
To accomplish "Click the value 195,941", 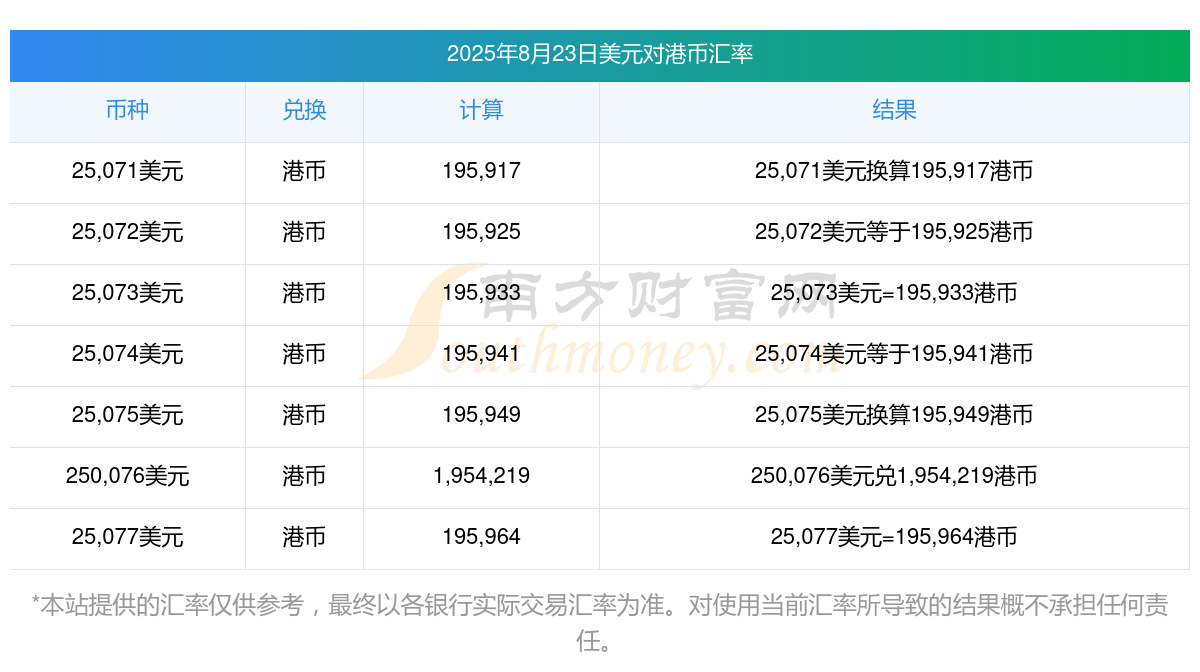I will pyautogui.click(x=481, y=354).
